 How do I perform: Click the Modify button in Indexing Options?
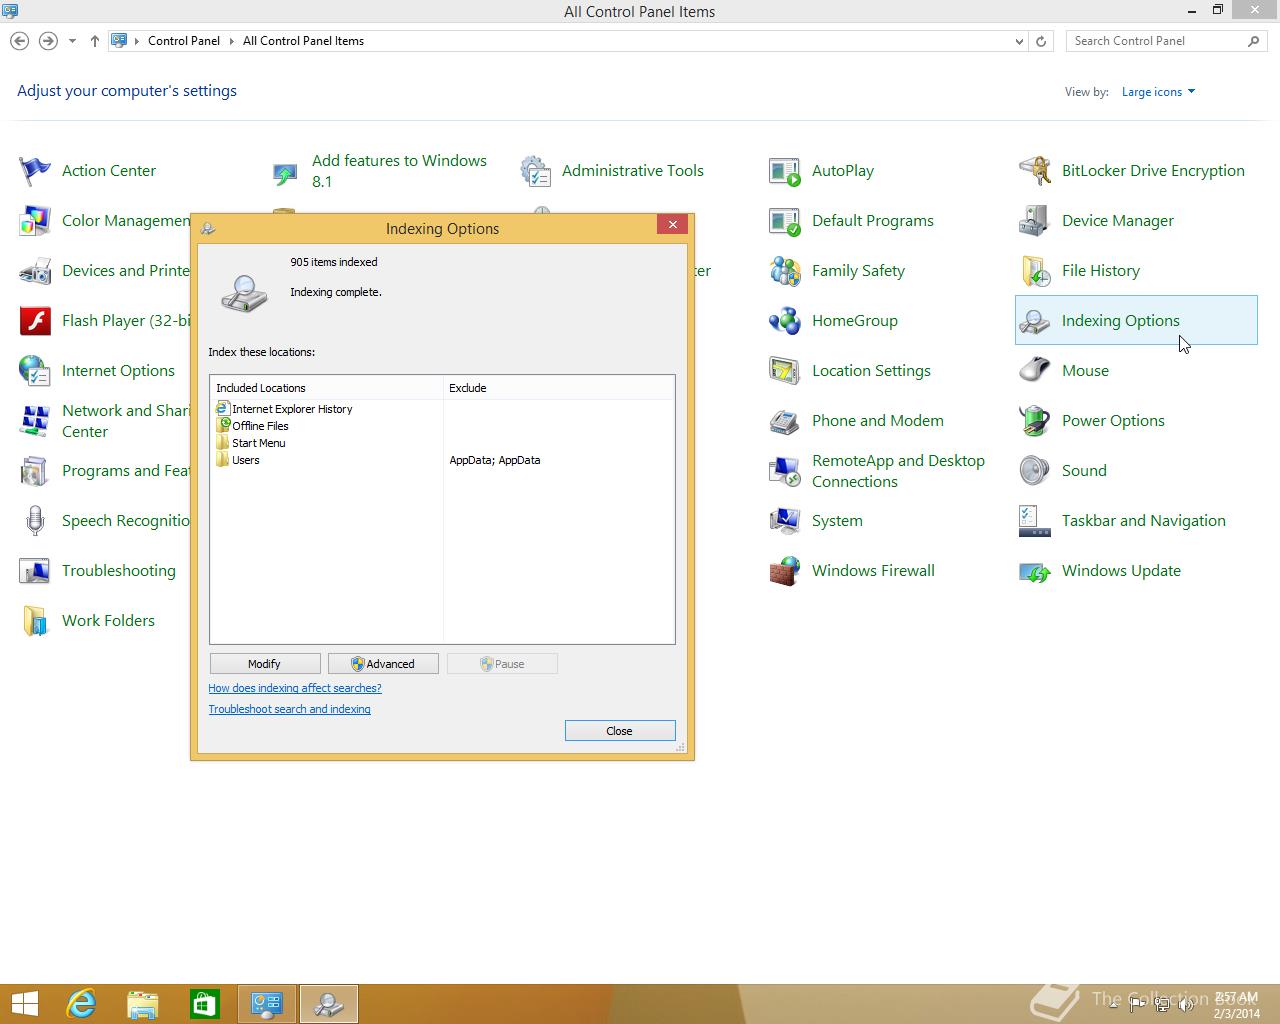click(265, 664)
